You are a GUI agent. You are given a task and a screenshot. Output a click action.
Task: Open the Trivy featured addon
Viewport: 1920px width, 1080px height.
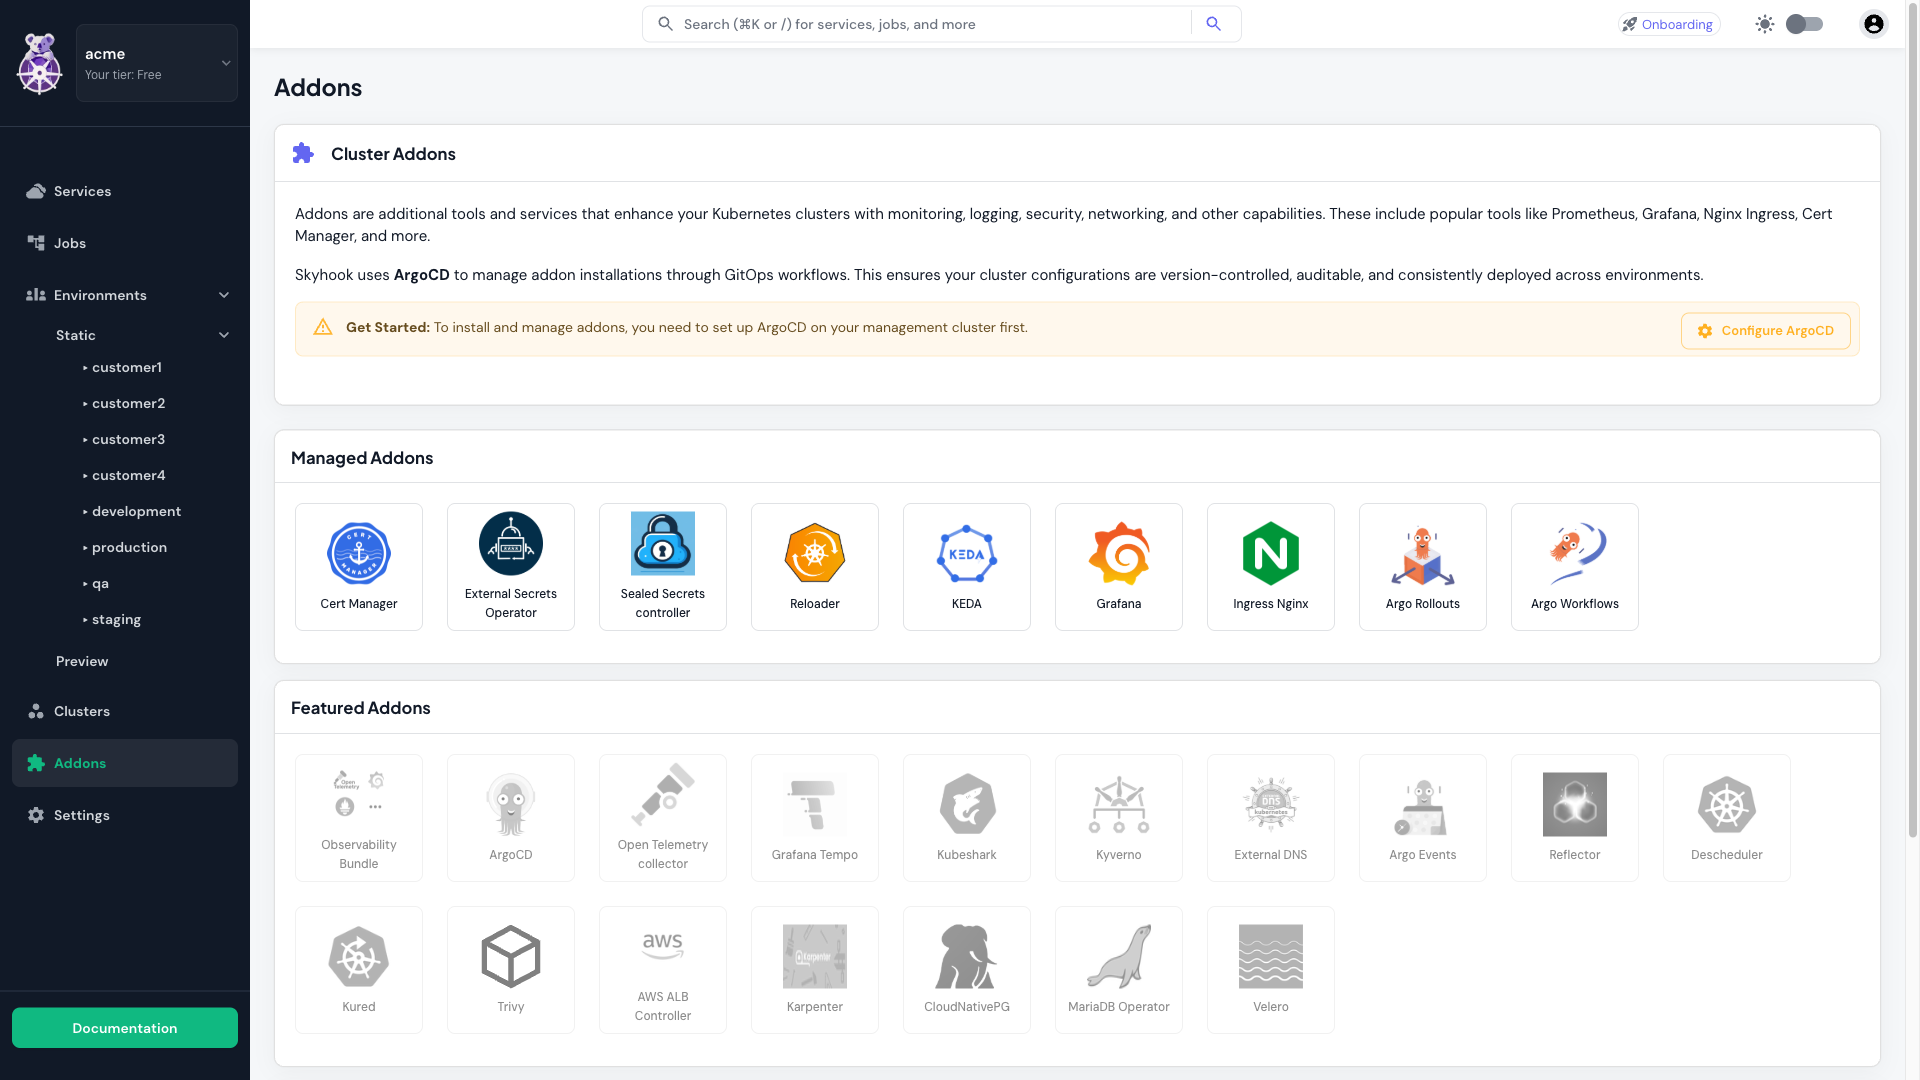(x=511, y=969)
